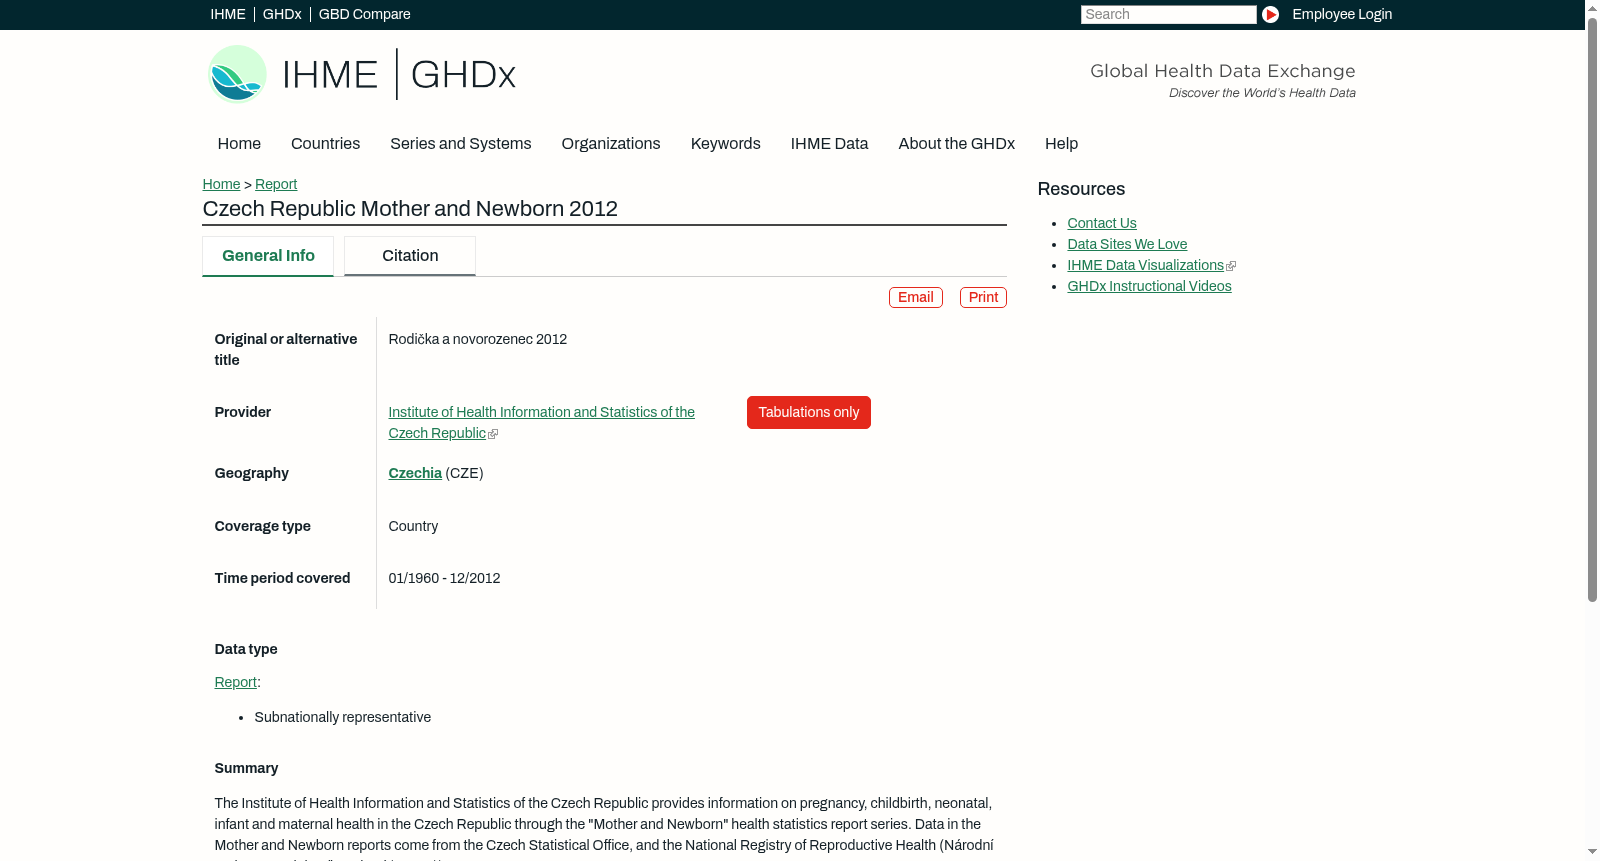Click the Subnationally representative list item
This screenshot has height=861, width=1600.
coord(342,717)
